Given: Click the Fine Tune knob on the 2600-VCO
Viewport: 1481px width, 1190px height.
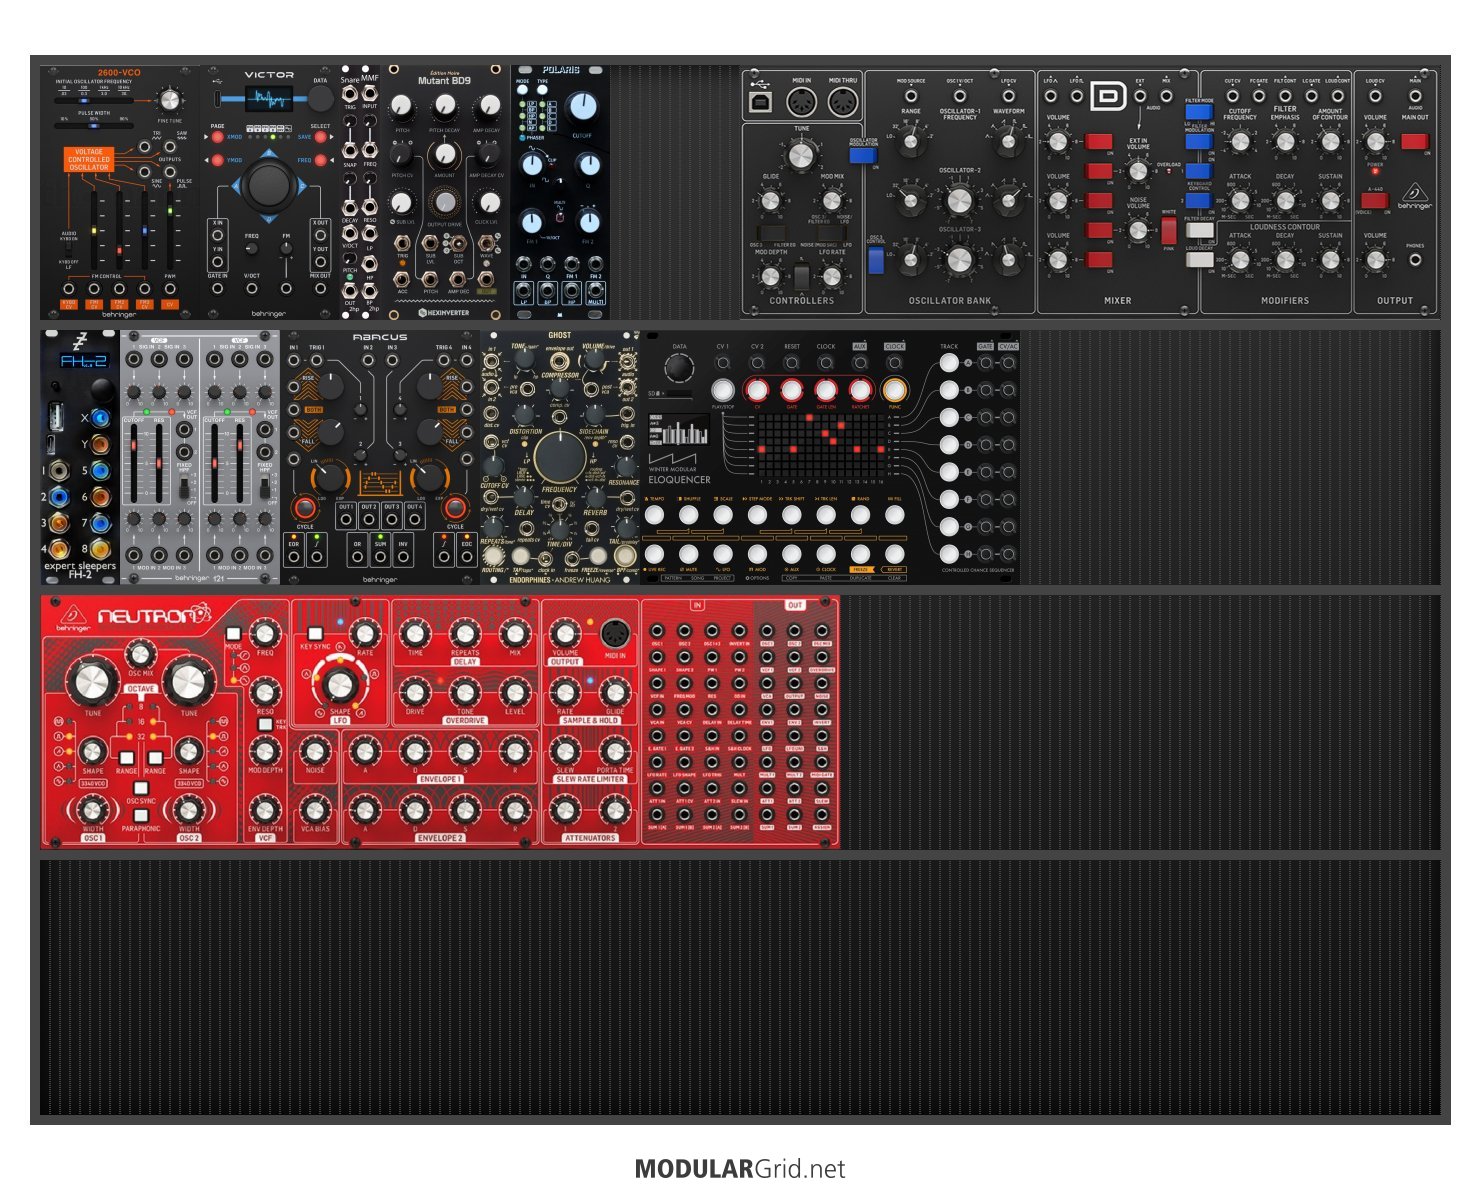Looking at the screenshot, I should pyautogui.click(x=170, y=100).
